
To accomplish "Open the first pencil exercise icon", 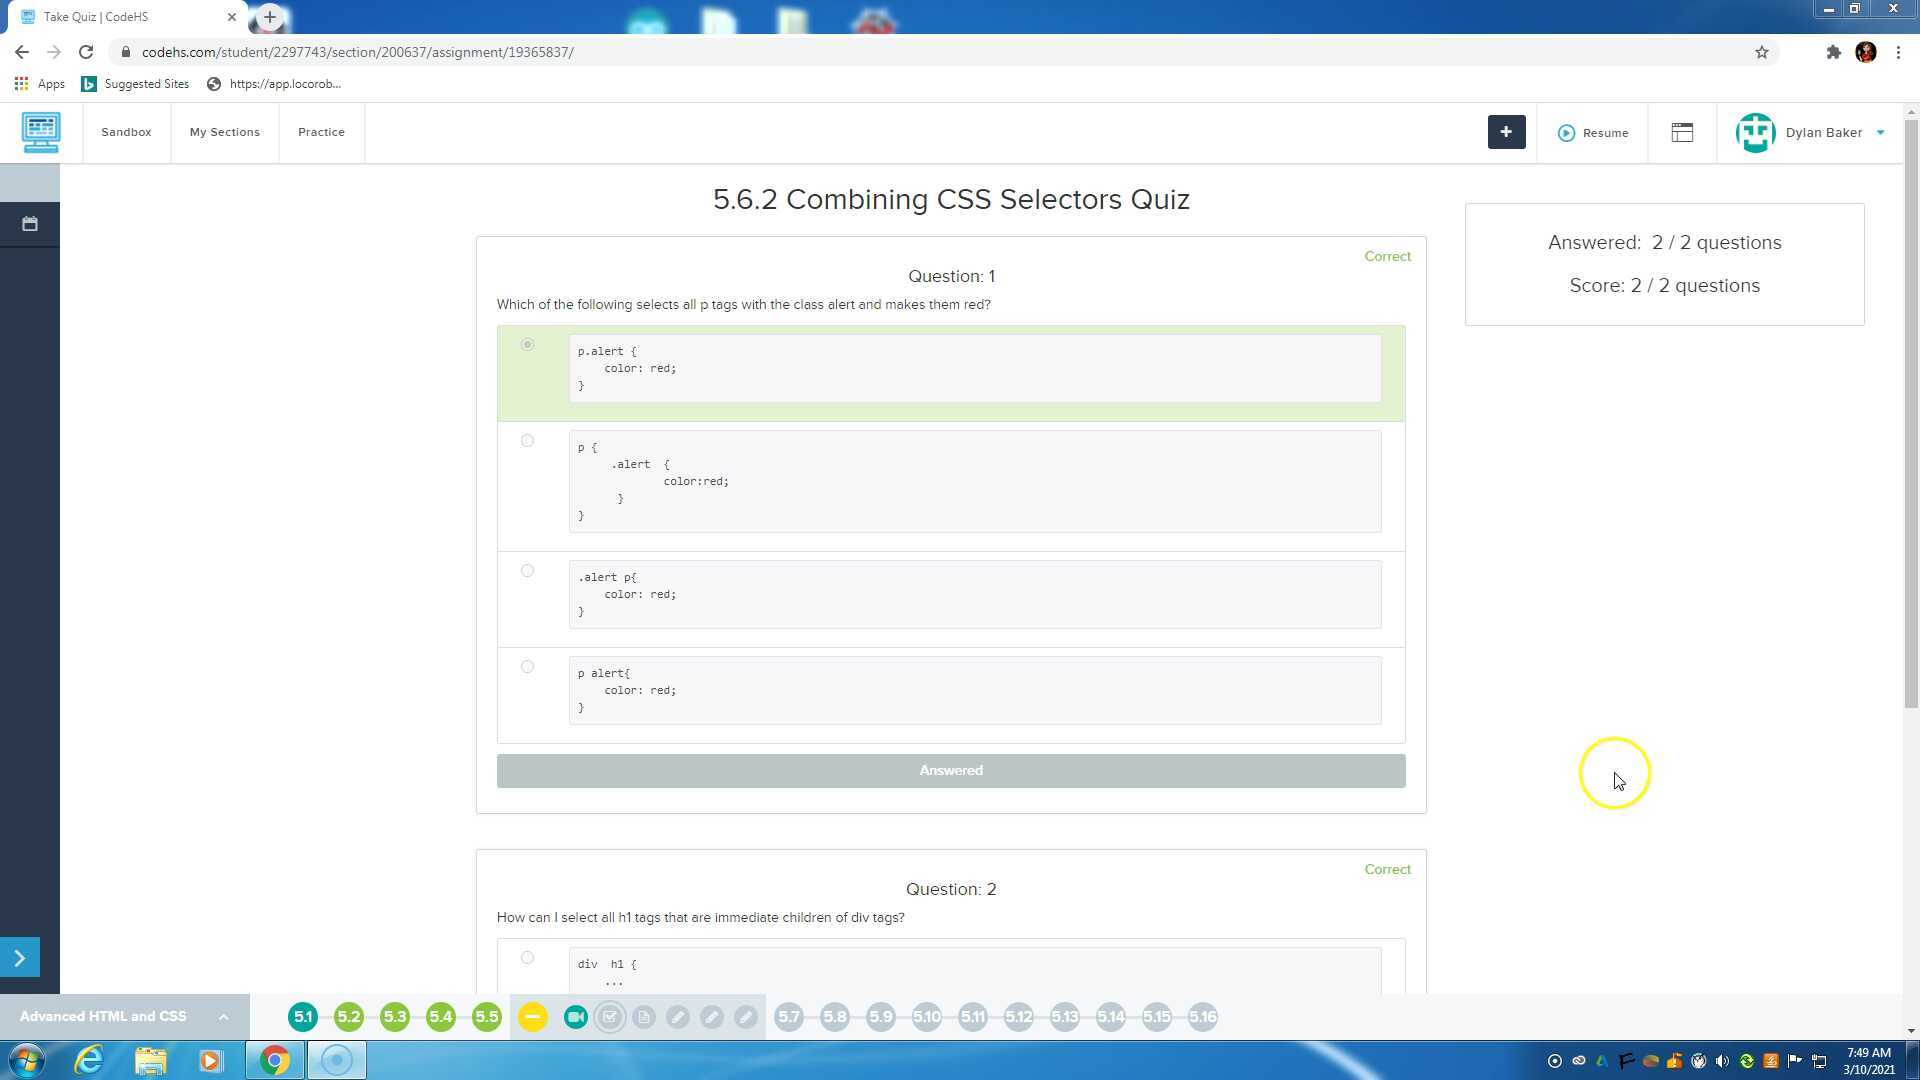I will (x=678, y=1016).
